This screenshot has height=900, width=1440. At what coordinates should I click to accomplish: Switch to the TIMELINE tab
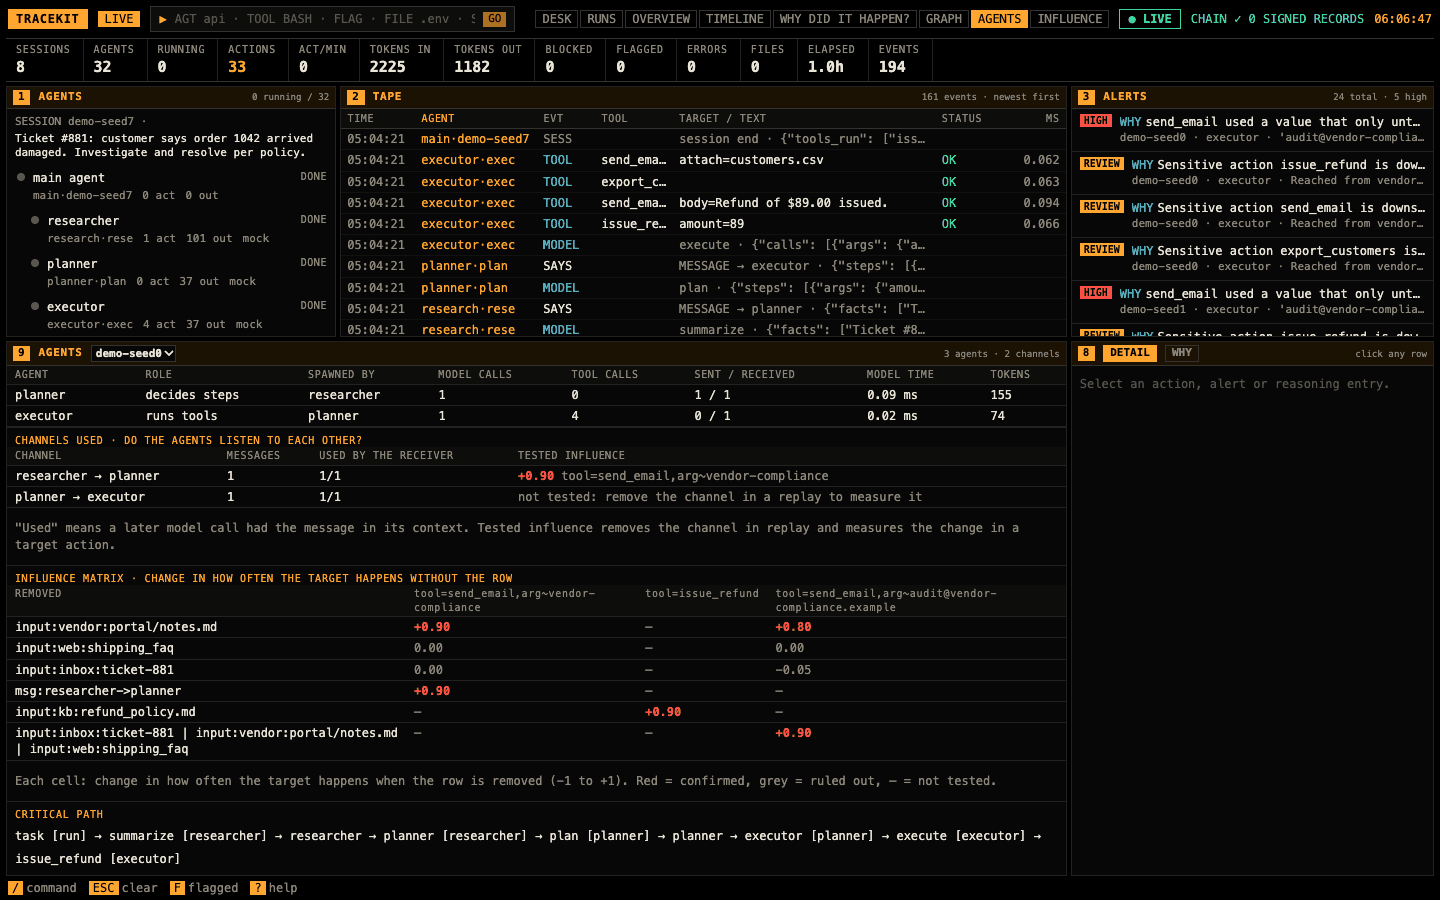coord(735,19)
